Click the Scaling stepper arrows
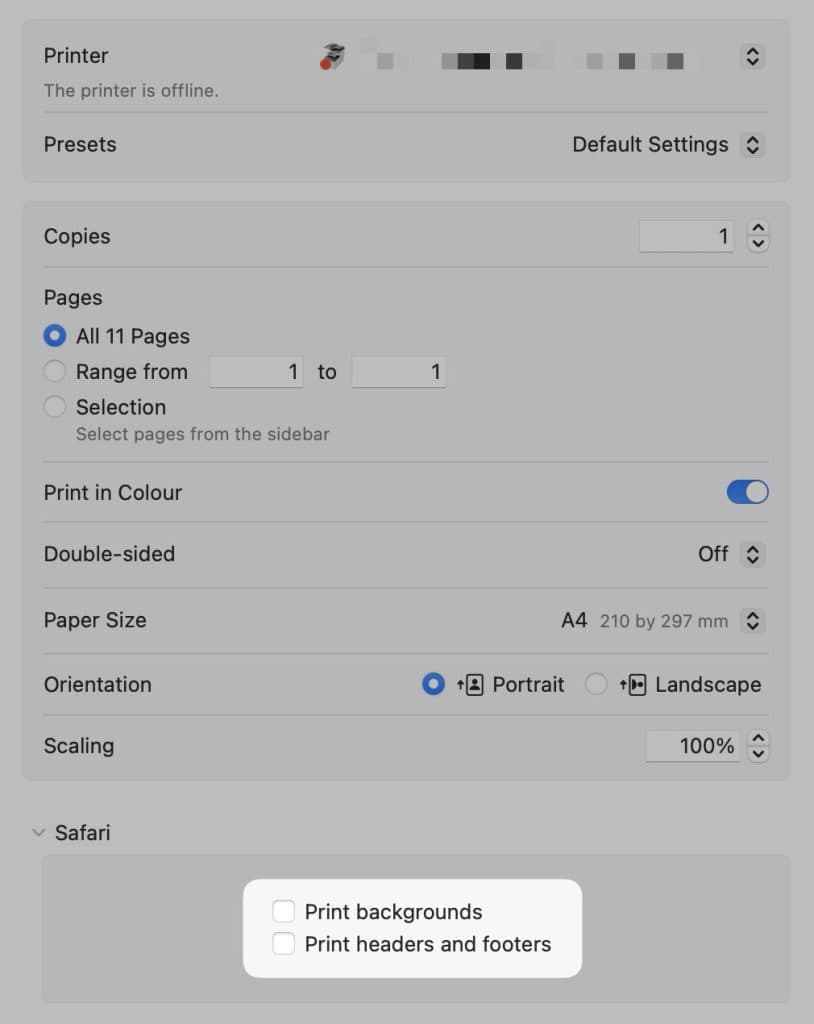 click(759, 746)
